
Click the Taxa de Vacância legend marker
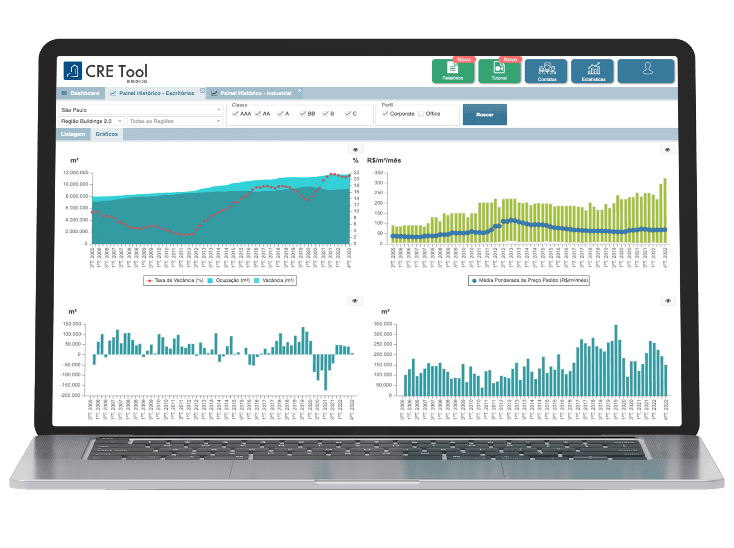pyautogui.click(x=149, y=281)
